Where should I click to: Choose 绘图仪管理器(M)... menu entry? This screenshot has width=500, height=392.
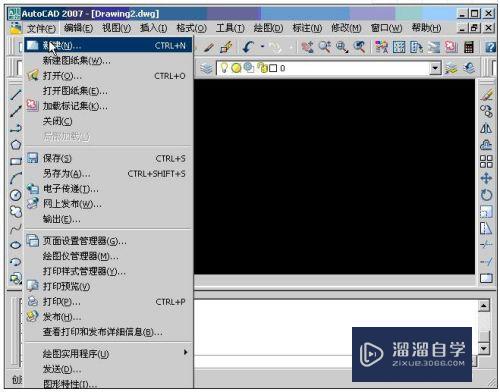tap(108, 256)
